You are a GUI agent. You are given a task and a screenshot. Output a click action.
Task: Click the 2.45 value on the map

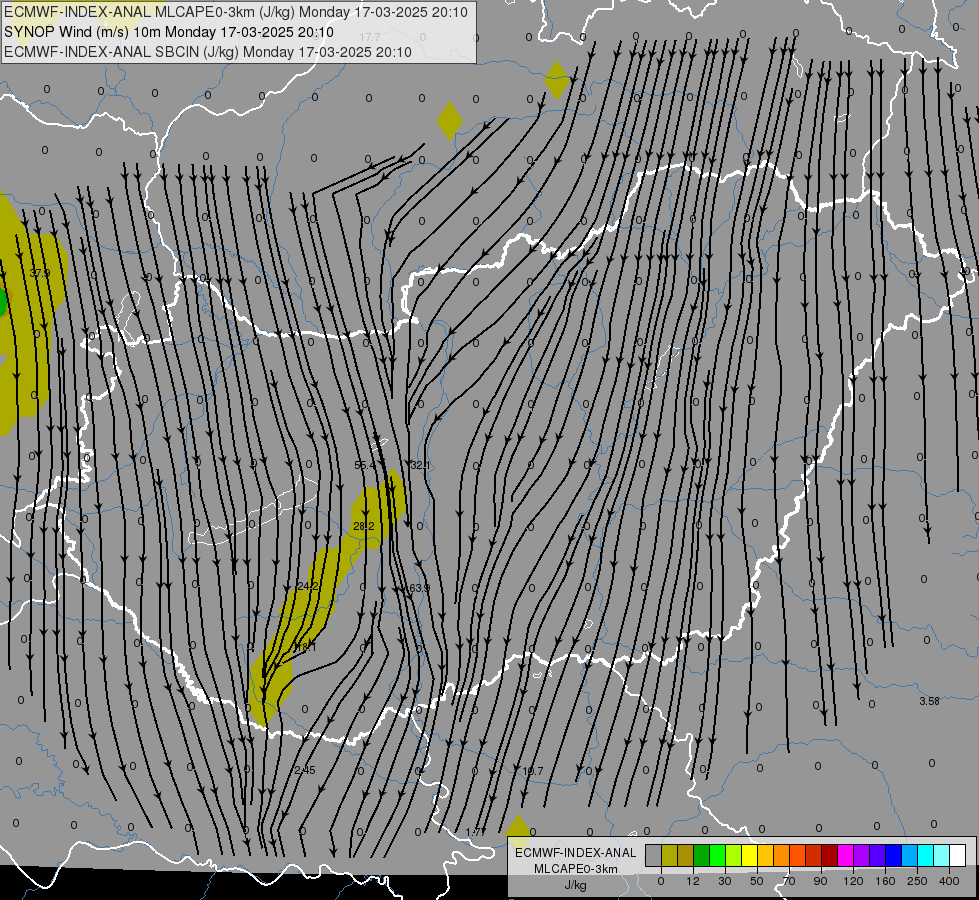tap(305, 770)
